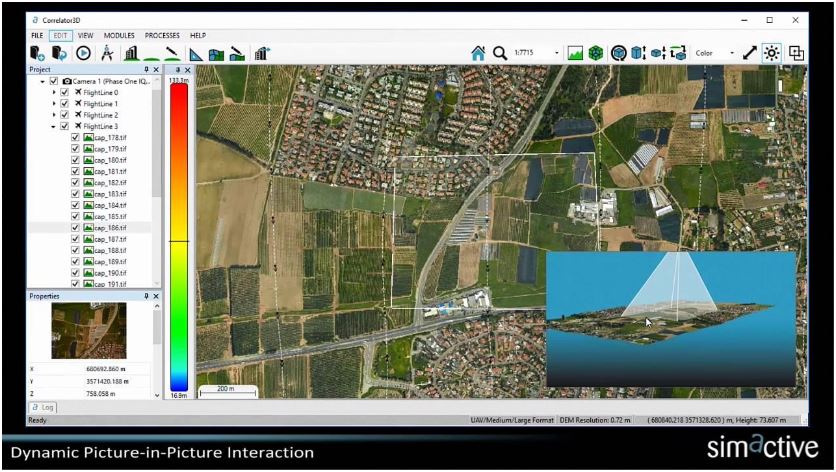Switch to the Log tab
The image size is (836, 472).
[x=42, y=408]
